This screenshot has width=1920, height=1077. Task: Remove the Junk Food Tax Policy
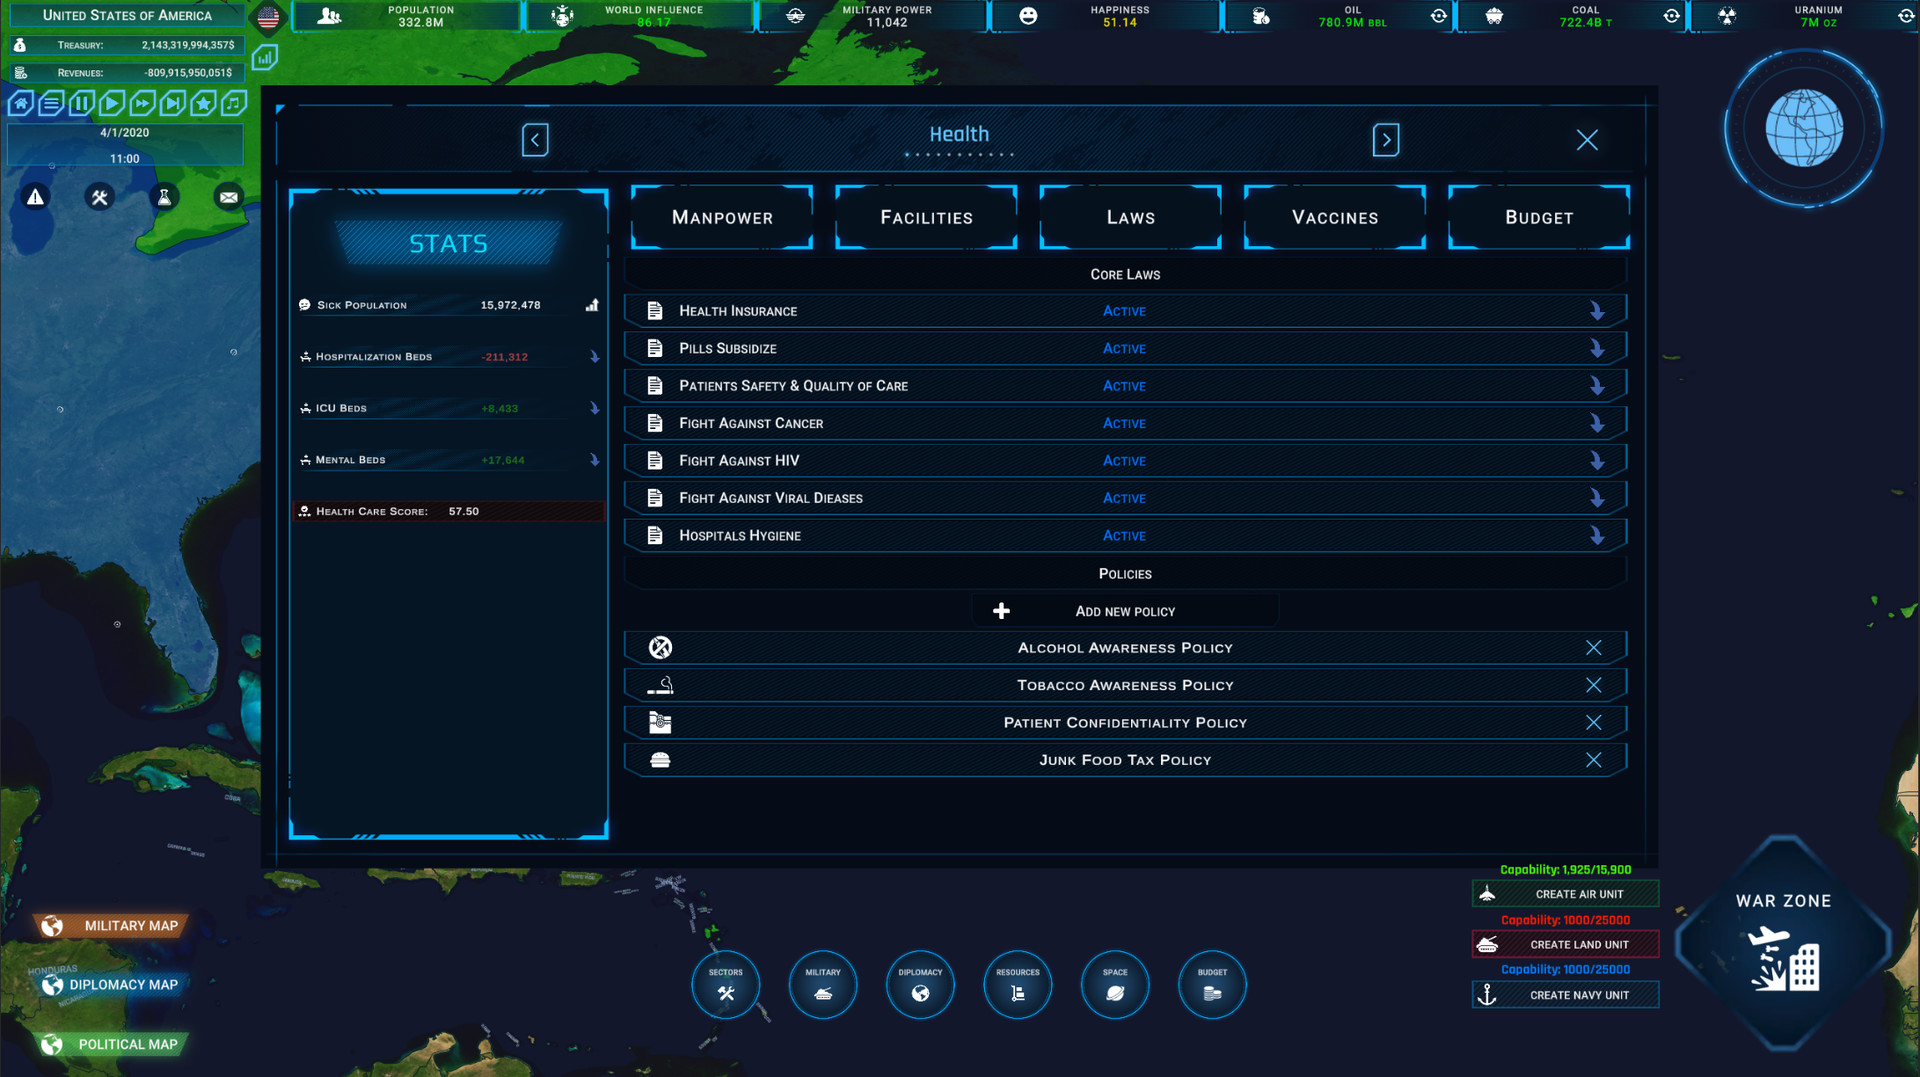pos(1594,759)
